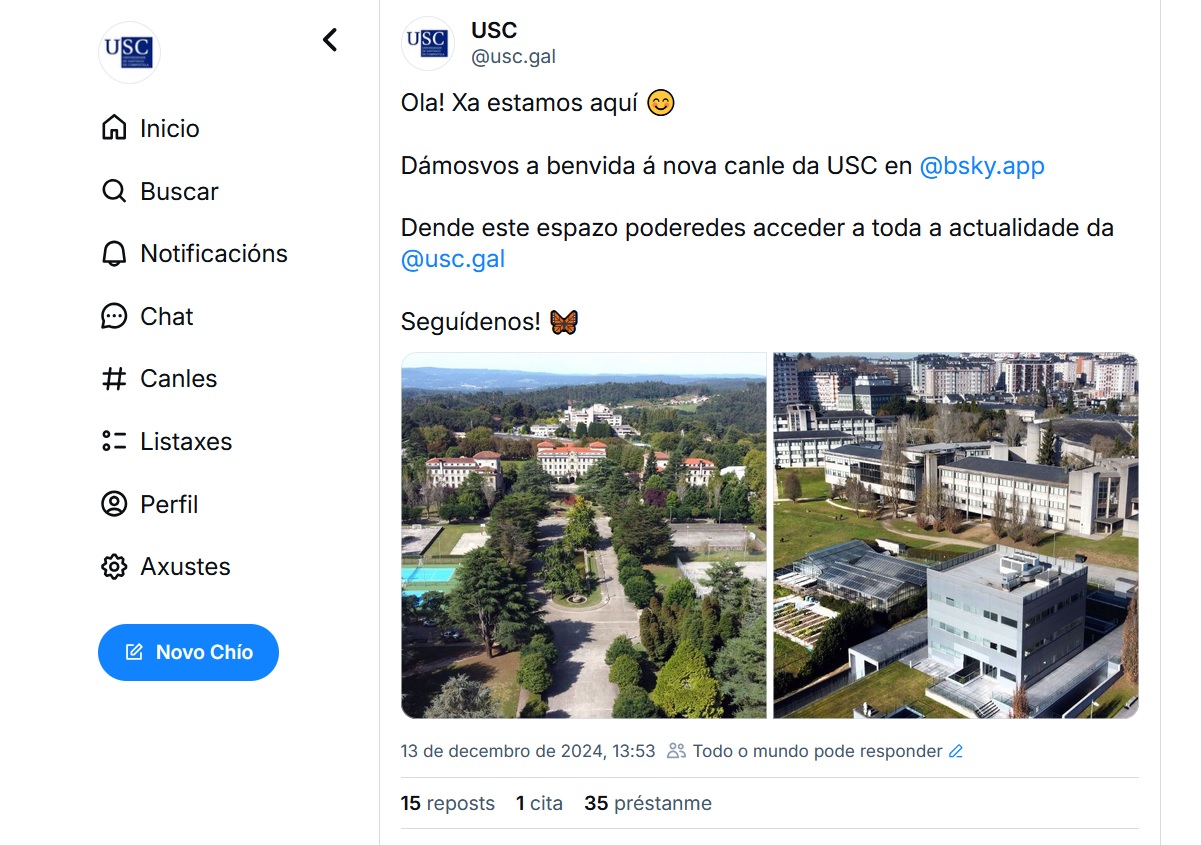Viewport: 1201px width, 845px height.
Task: Open the 1 cita quotes list
Action: (539, 803)
